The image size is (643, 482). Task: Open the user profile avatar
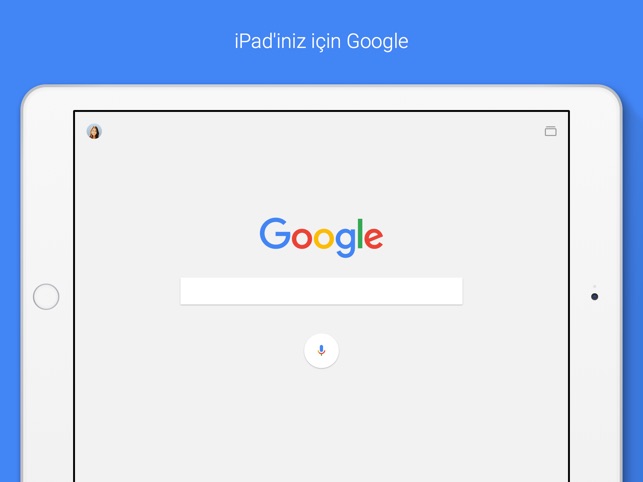pyautogui.click(x=94, y=131)
